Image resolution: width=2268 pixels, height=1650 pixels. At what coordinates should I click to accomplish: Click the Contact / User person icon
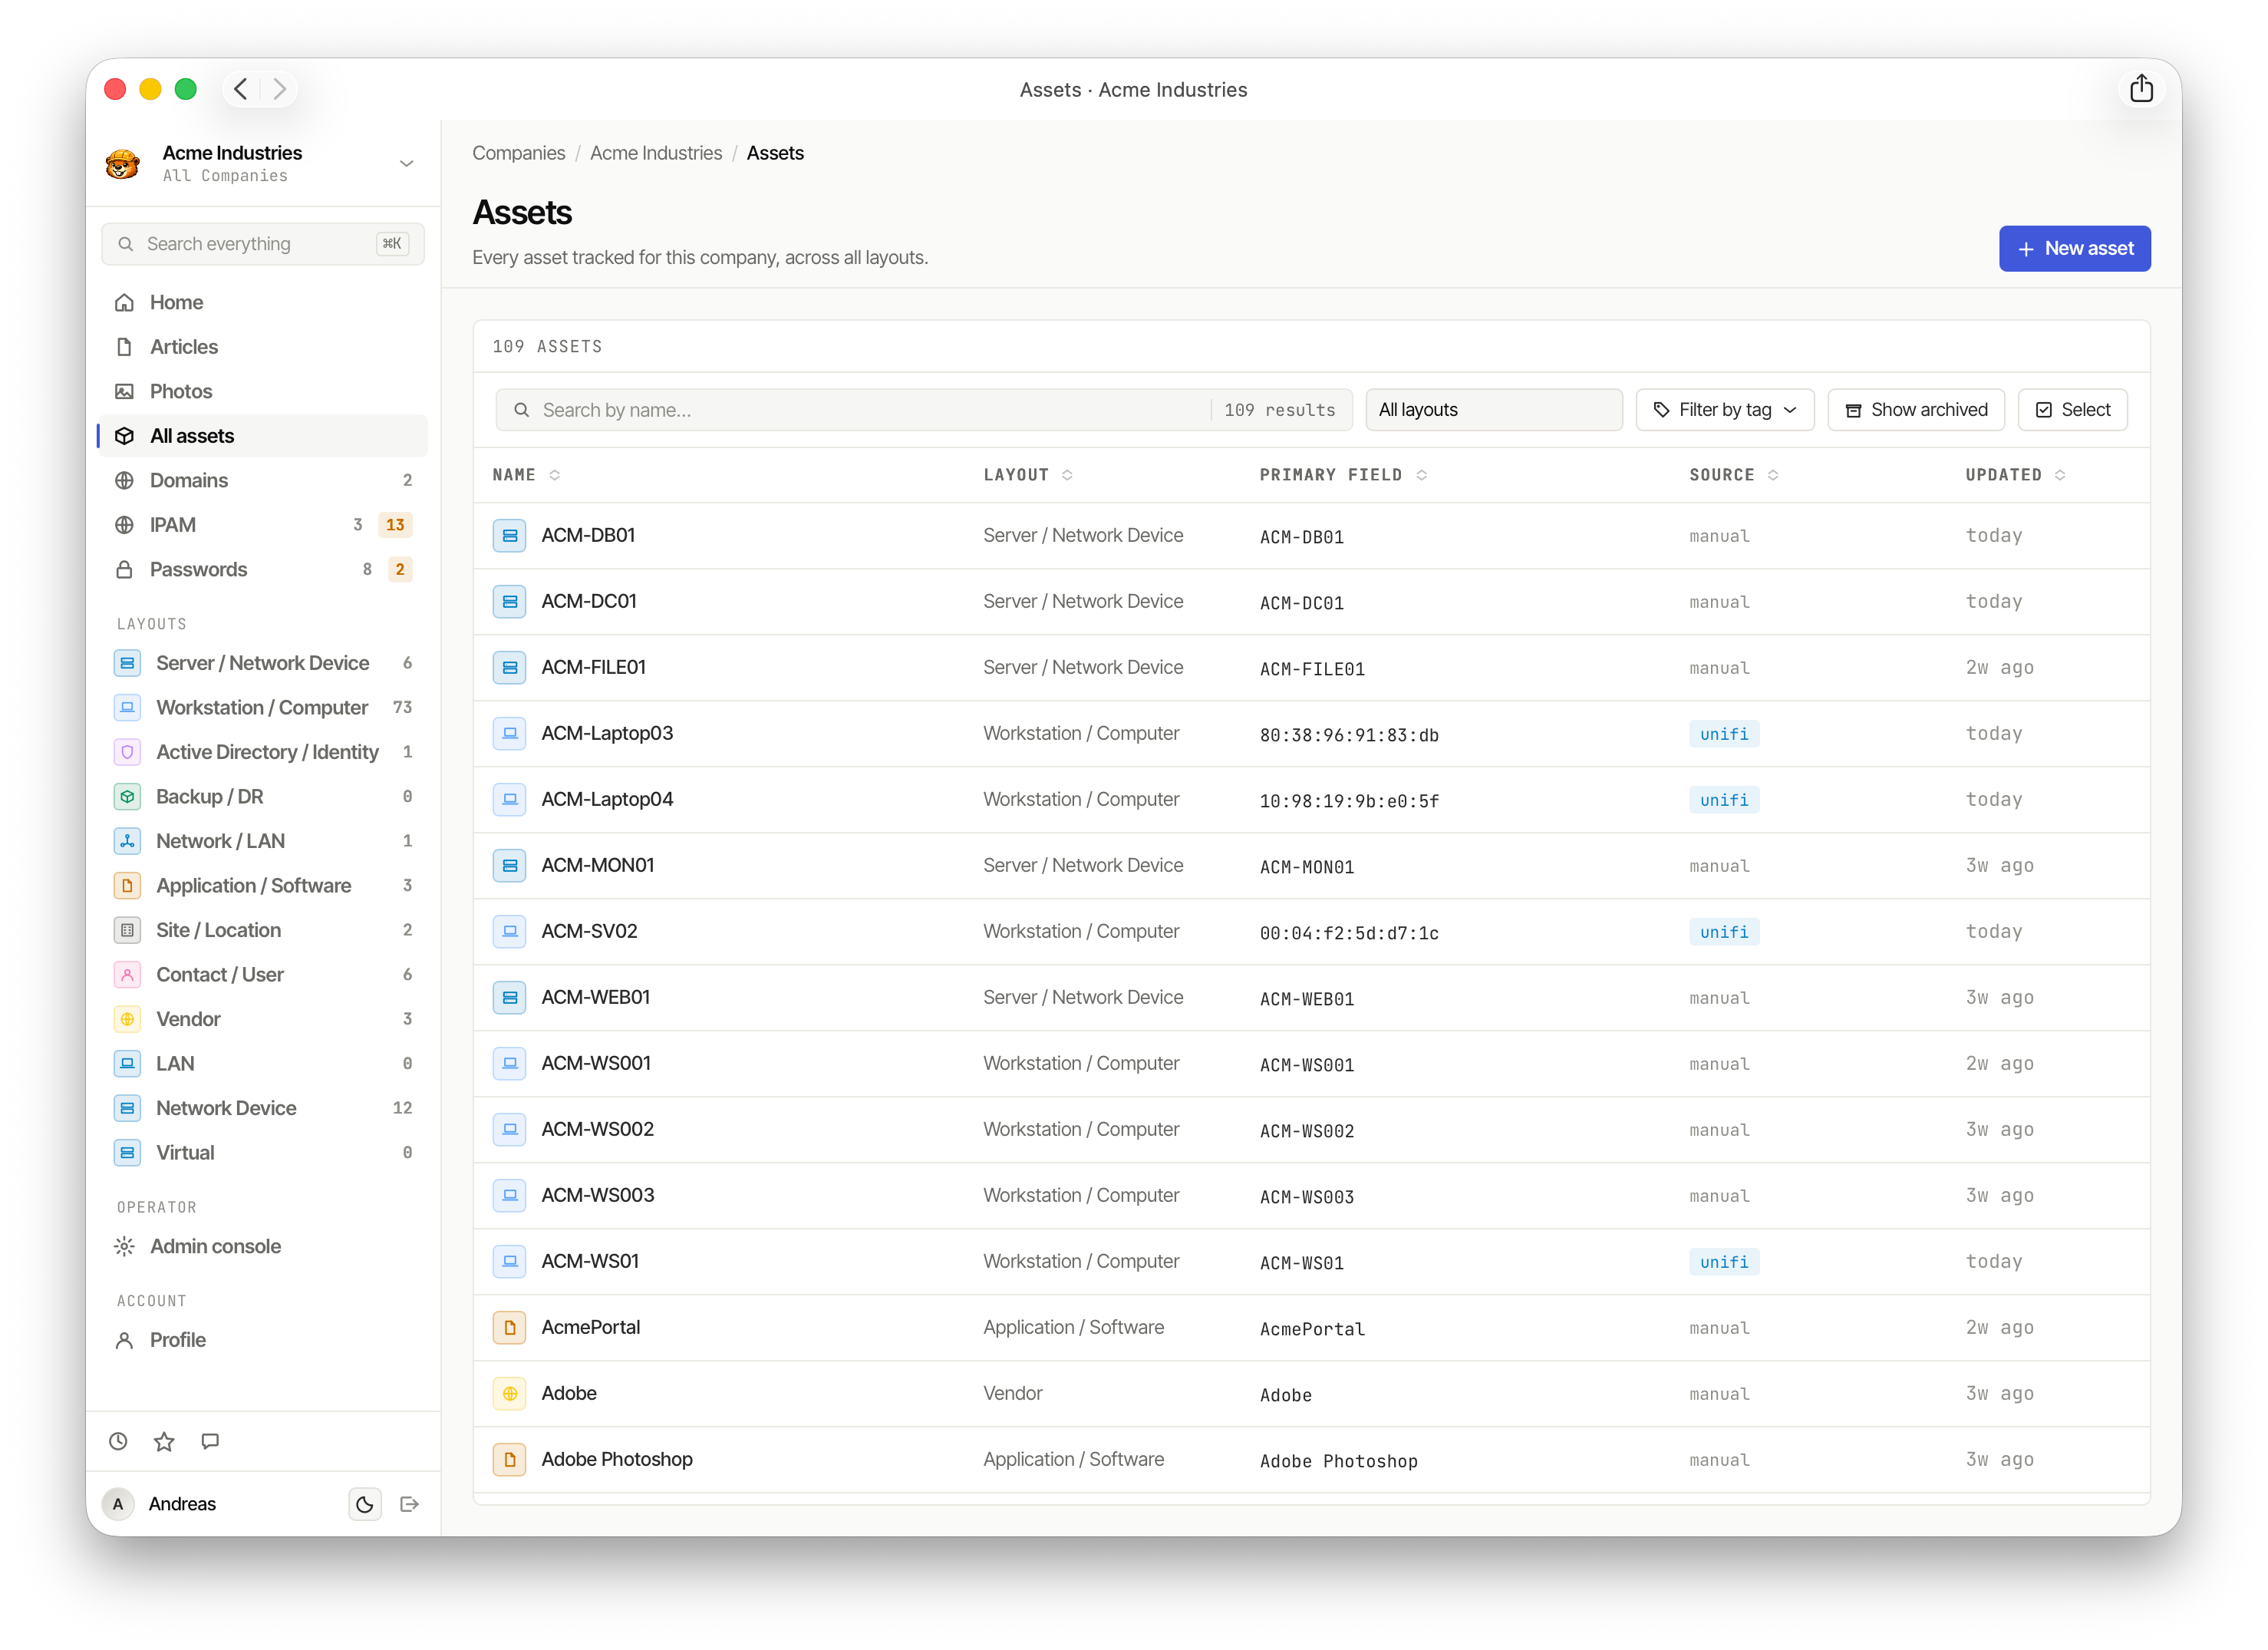[127, 974]
